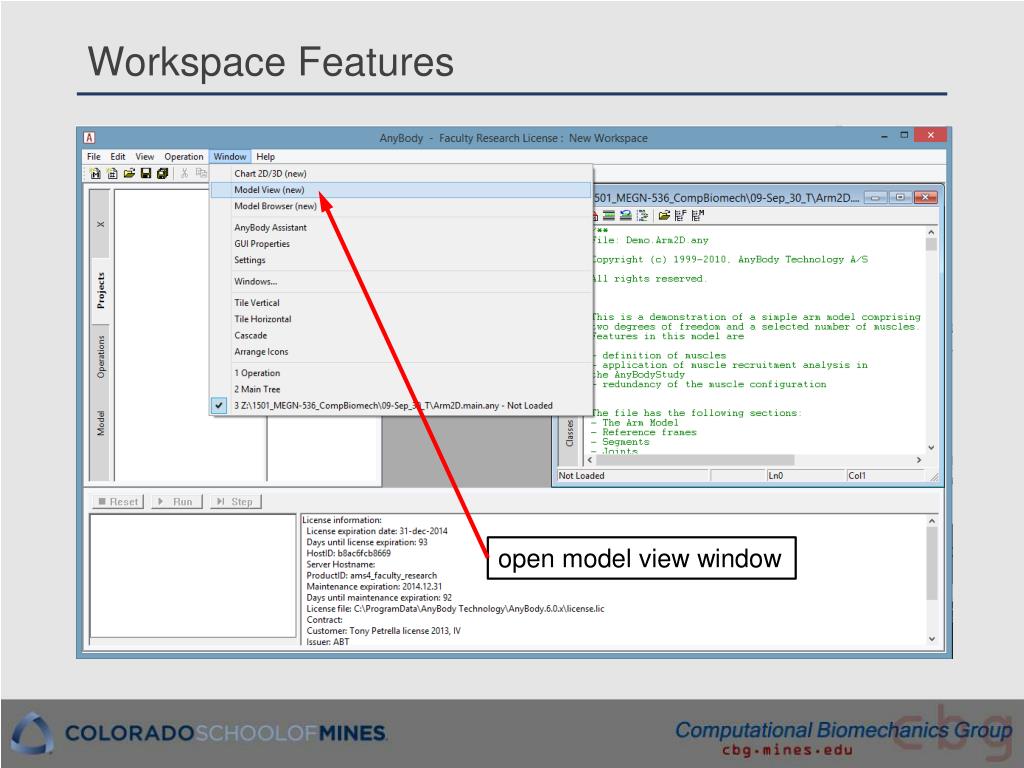Click editor vertical scrollbar down arrow
The width and height of the screenshot is (1024, 768).
(x=931, y=448)
